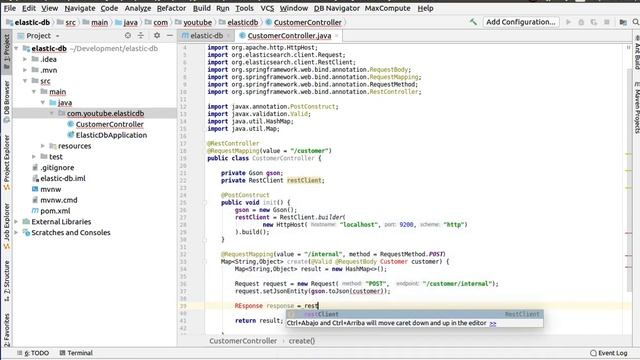640x360 pixels.
Task: Click the Stop square icon in toolbar
Action: pyautogui.click(x=607, y=22)
